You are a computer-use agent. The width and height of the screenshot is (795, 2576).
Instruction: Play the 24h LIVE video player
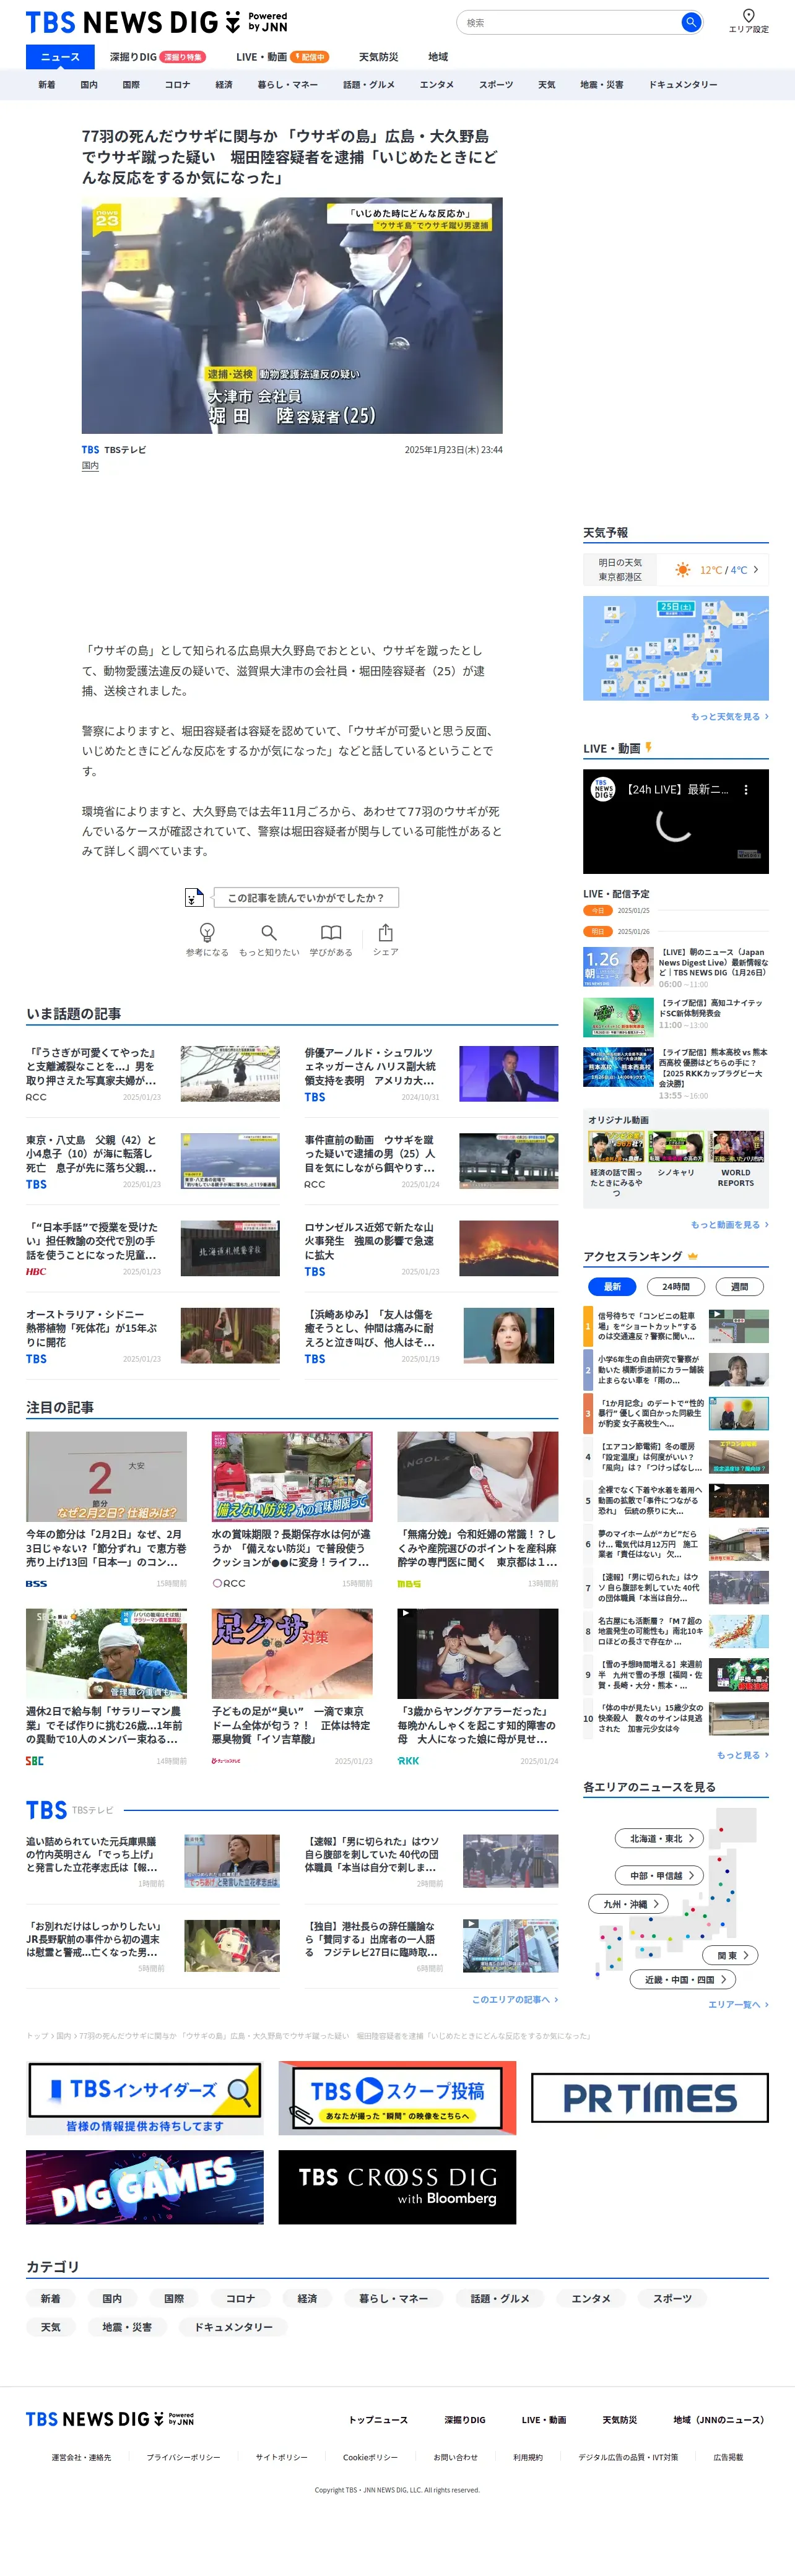click(676, 821)
